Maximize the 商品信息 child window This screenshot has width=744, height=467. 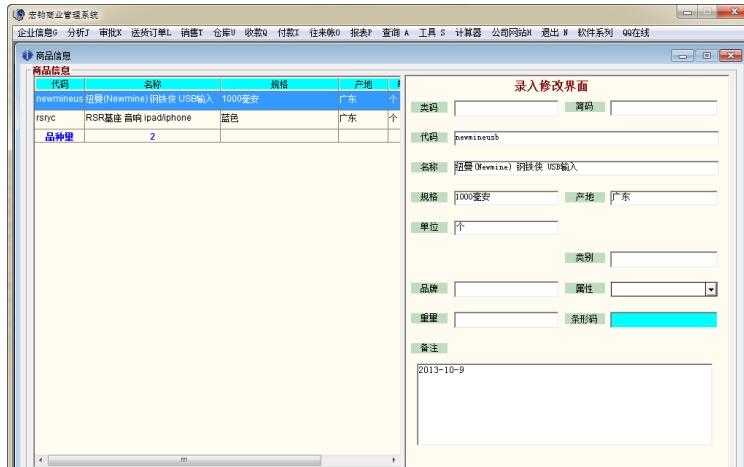[x=707, y=56]
